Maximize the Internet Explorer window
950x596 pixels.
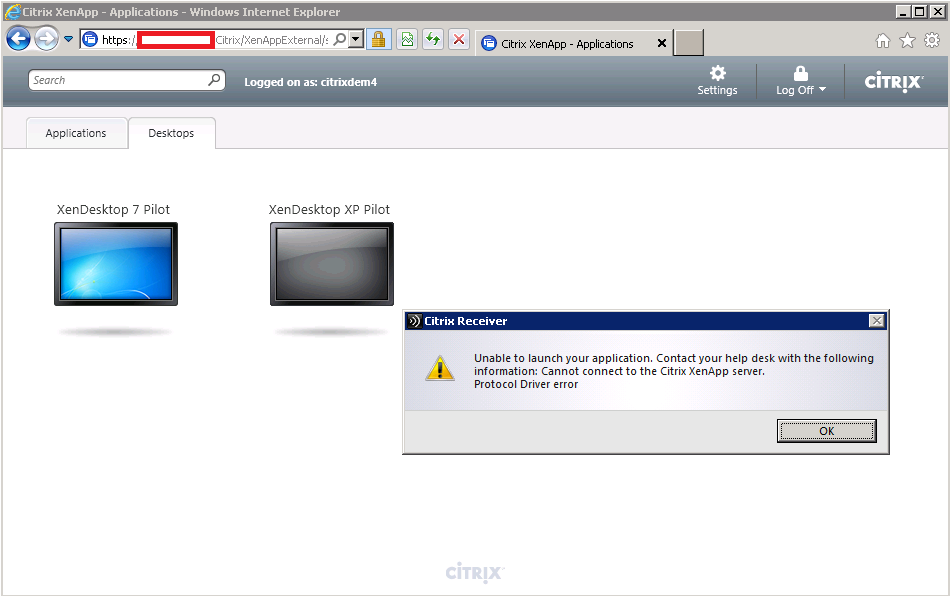pyautogui.click(x=919, y=12)
